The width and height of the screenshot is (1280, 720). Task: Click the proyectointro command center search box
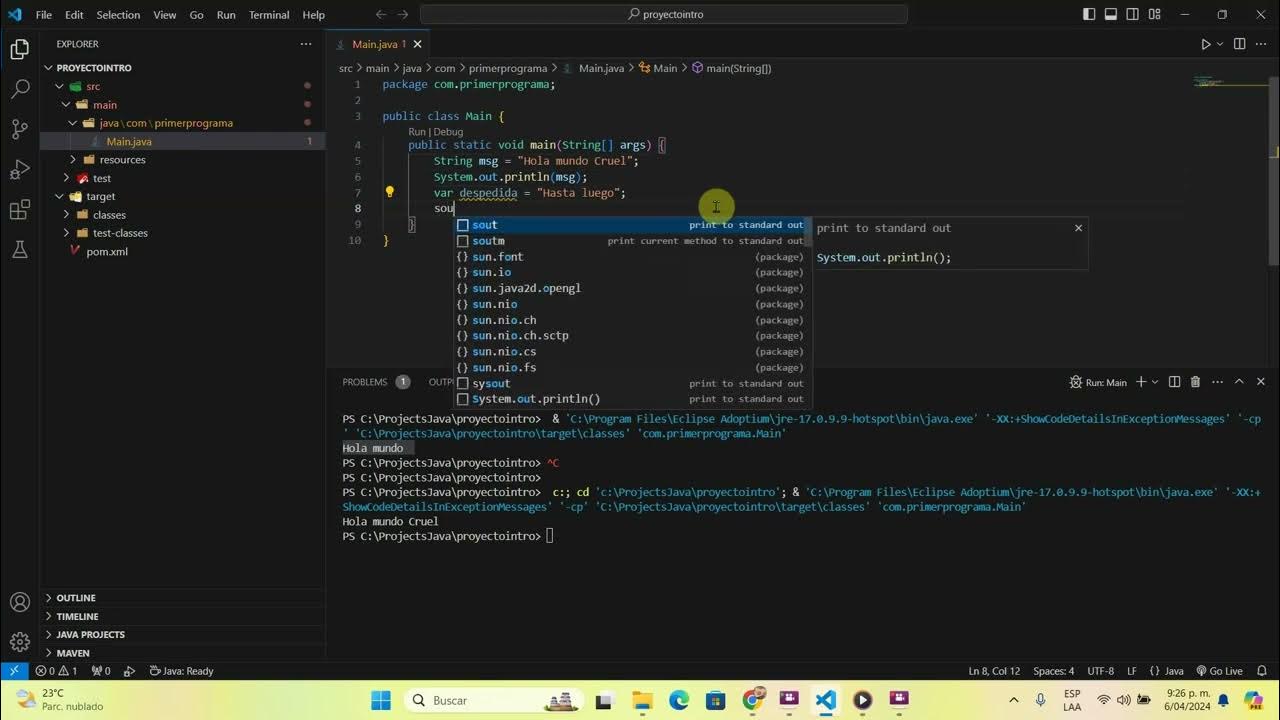point(664,15)
